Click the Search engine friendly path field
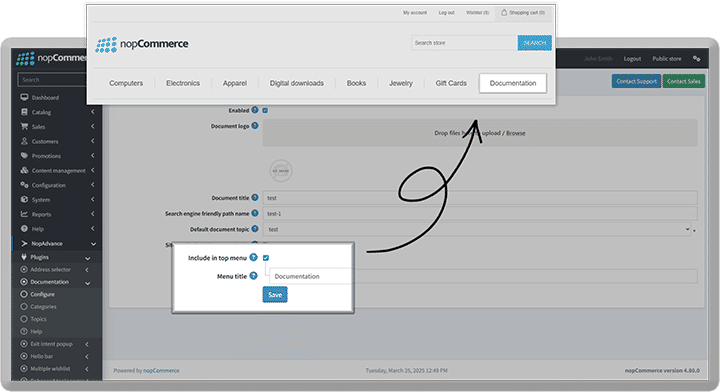The width and height of the screenshot is (720, 392). tap(480, 213)
